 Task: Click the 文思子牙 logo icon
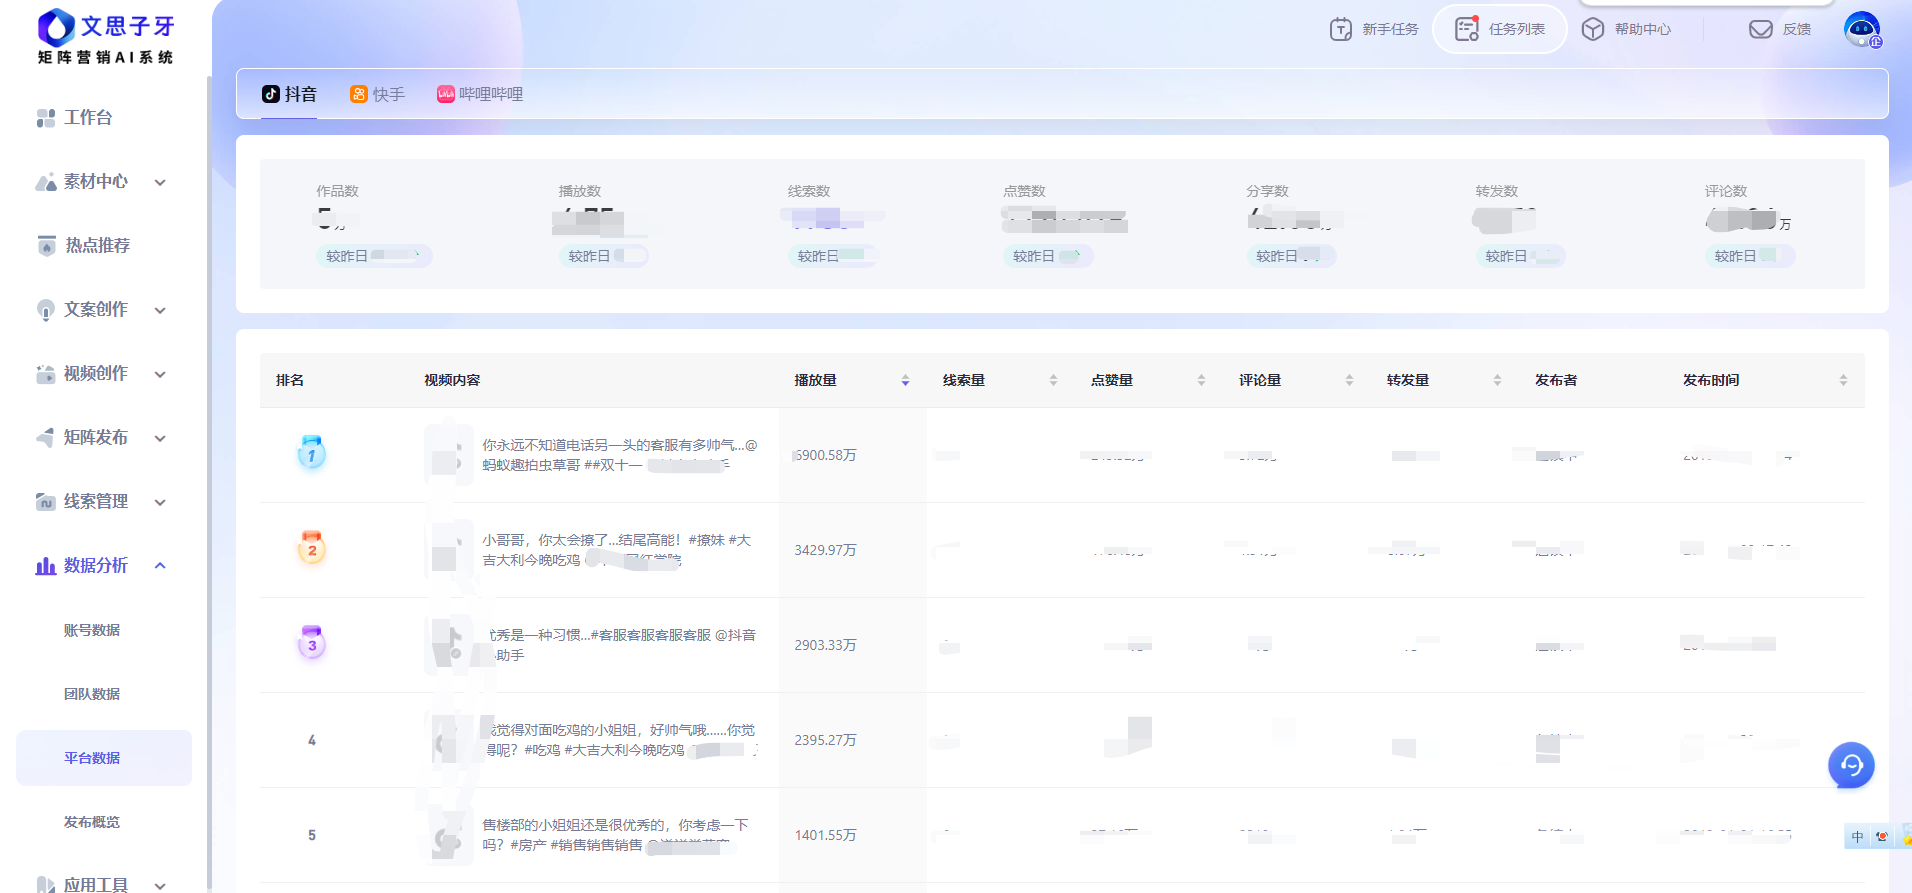56,27
